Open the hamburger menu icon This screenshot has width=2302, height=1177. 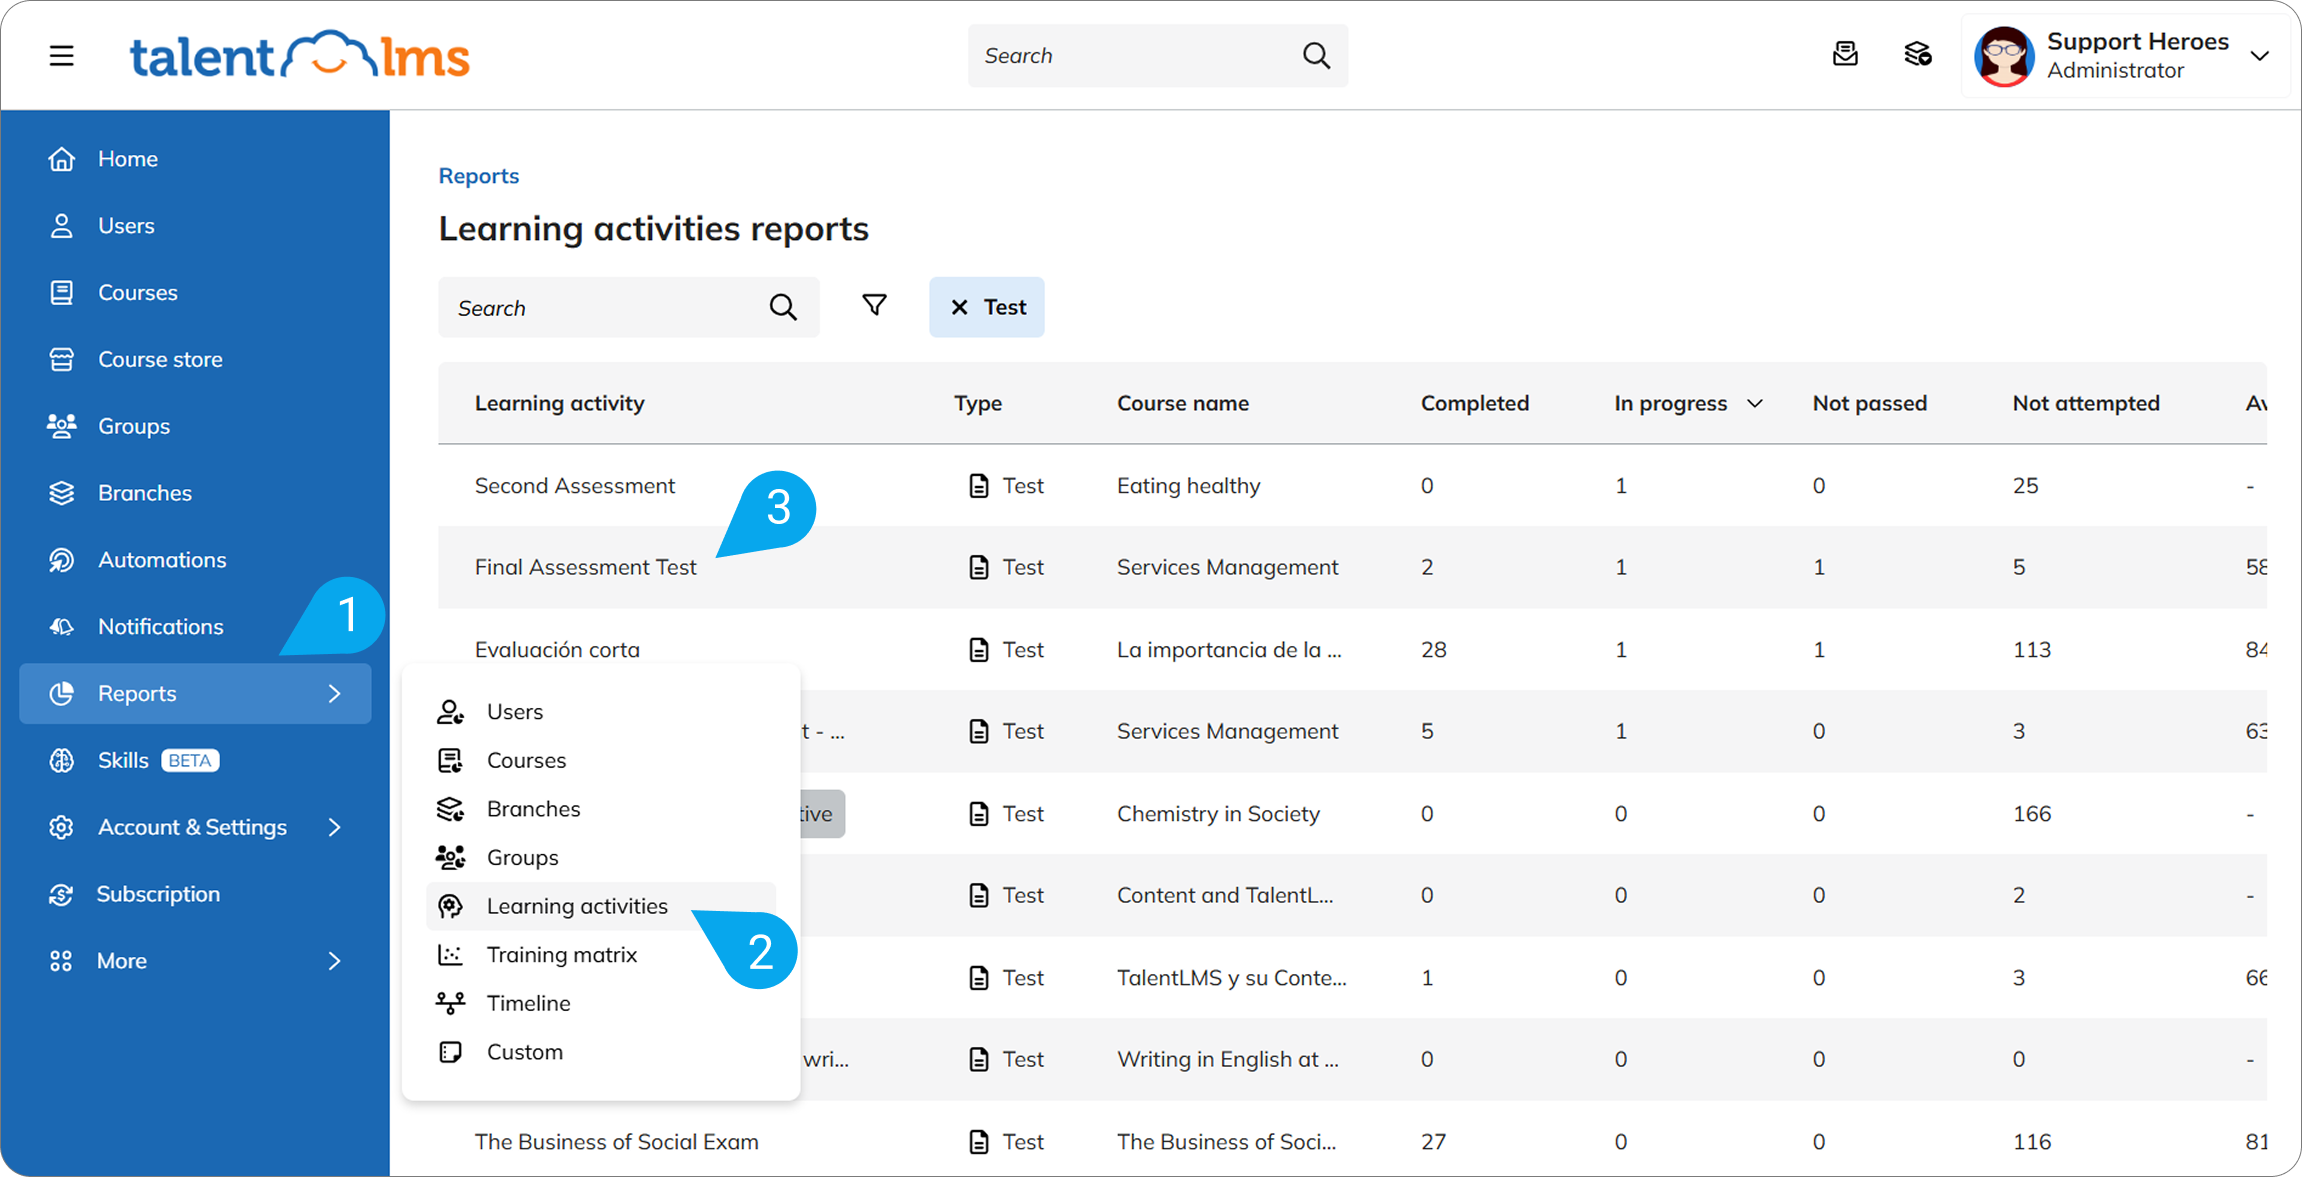click(62, 55)
